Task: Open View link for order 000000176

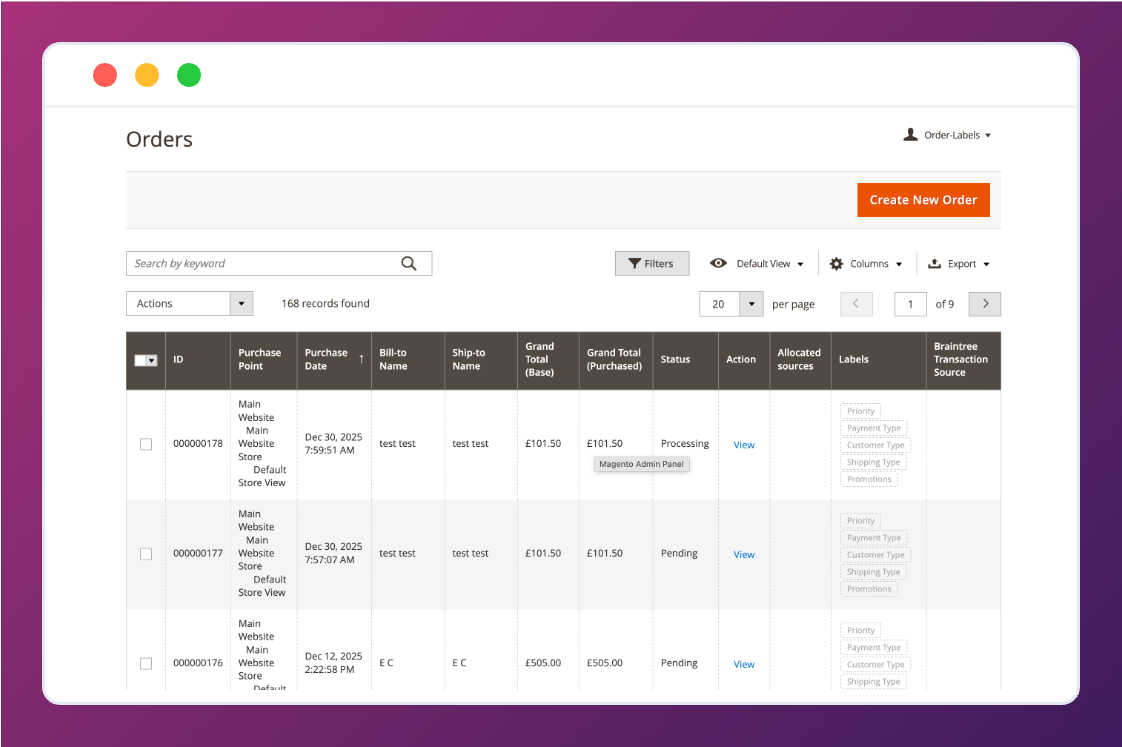Action: click(743, 664)
